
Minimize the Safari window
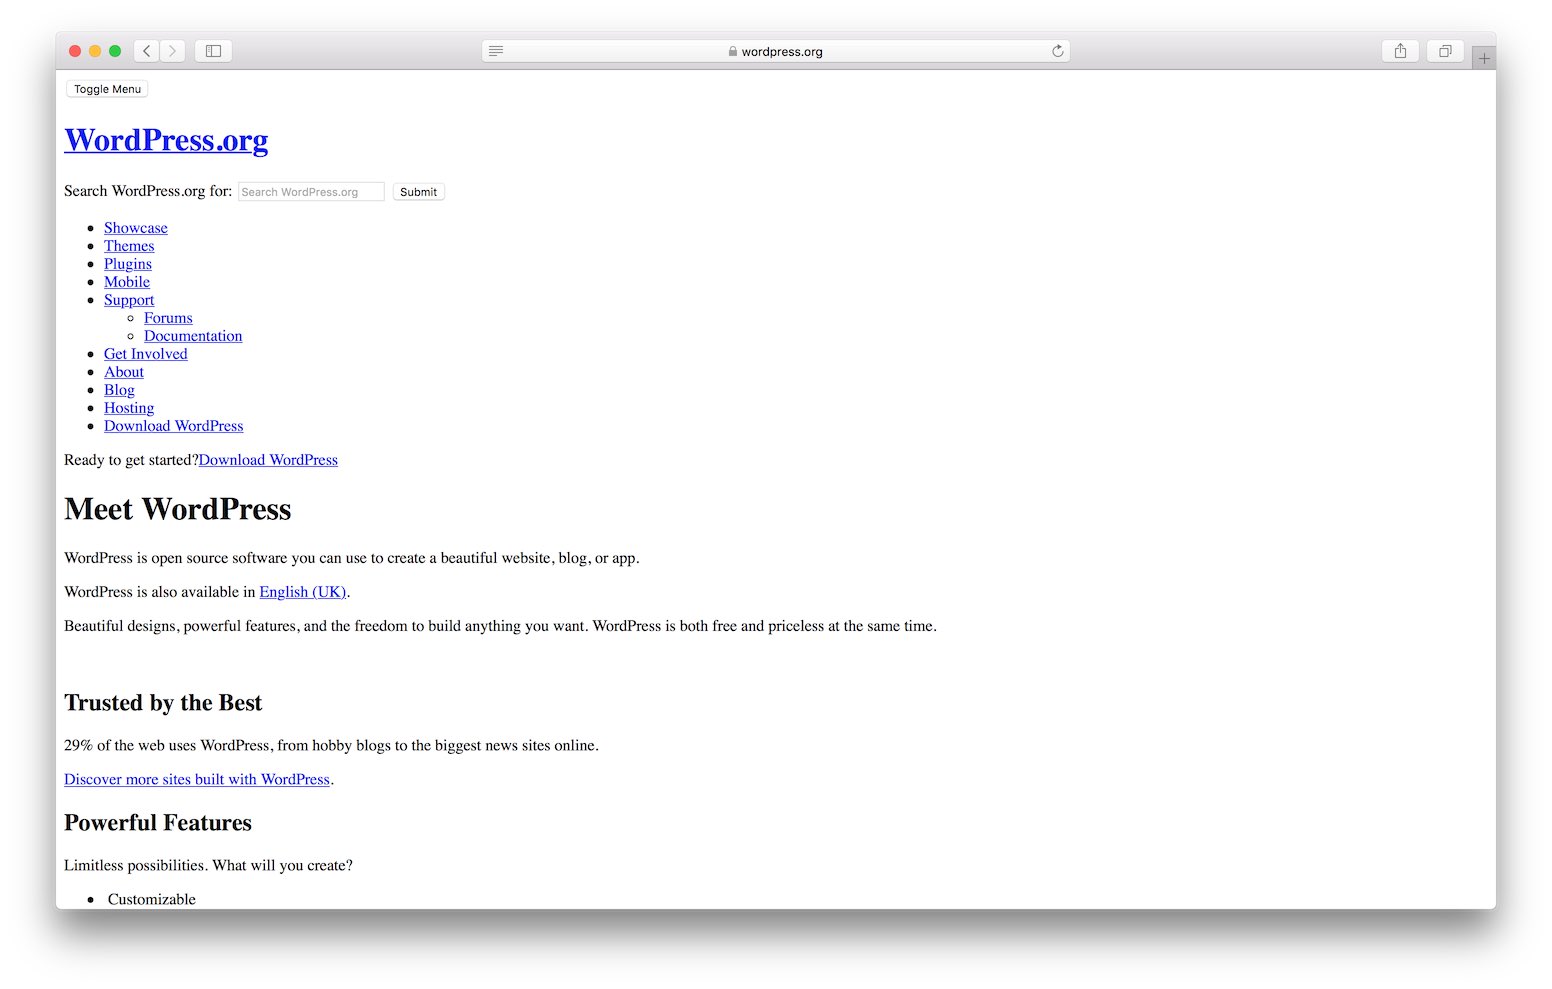click(95, 51)
